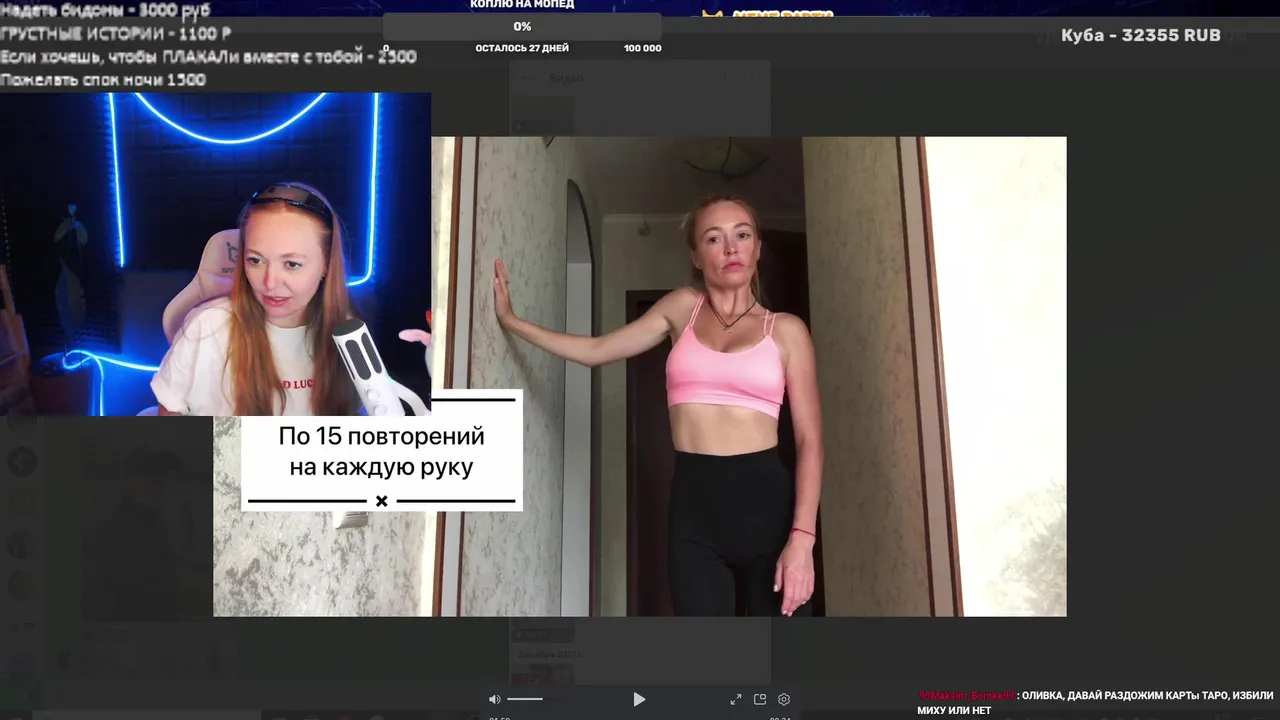Expand the video to fullscreen

736,699
